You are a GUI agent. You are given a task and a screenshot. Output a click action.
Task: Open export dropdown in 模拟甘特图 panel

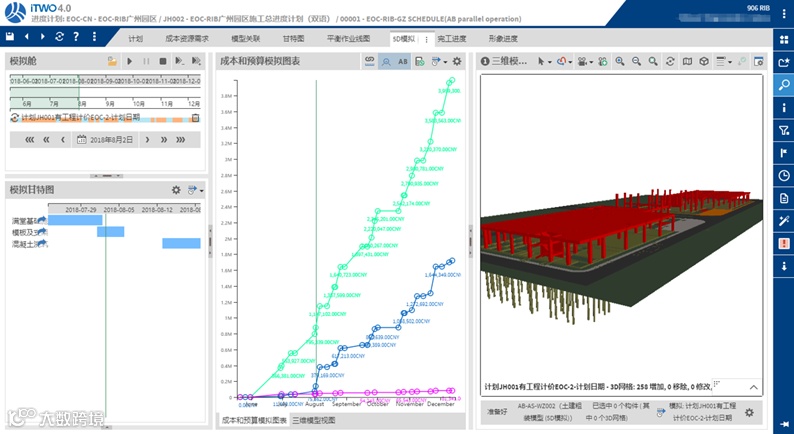[195, 190]
